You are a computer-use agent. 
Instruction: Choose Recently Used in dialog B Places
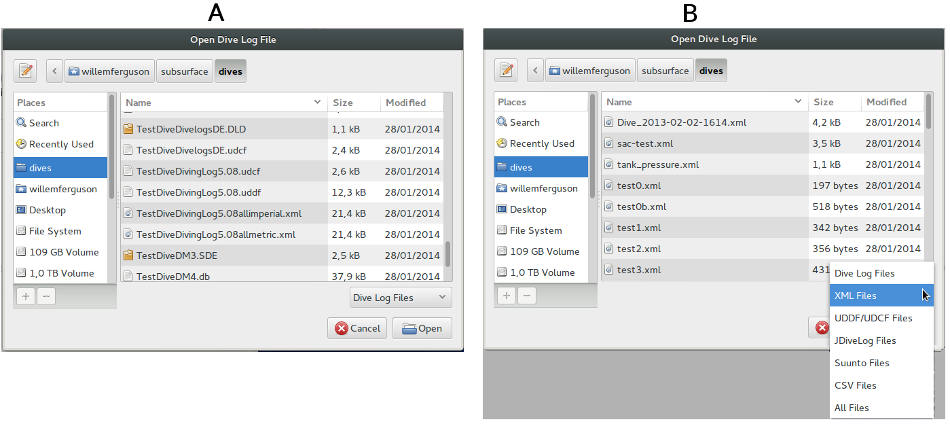tap(541, 144)
